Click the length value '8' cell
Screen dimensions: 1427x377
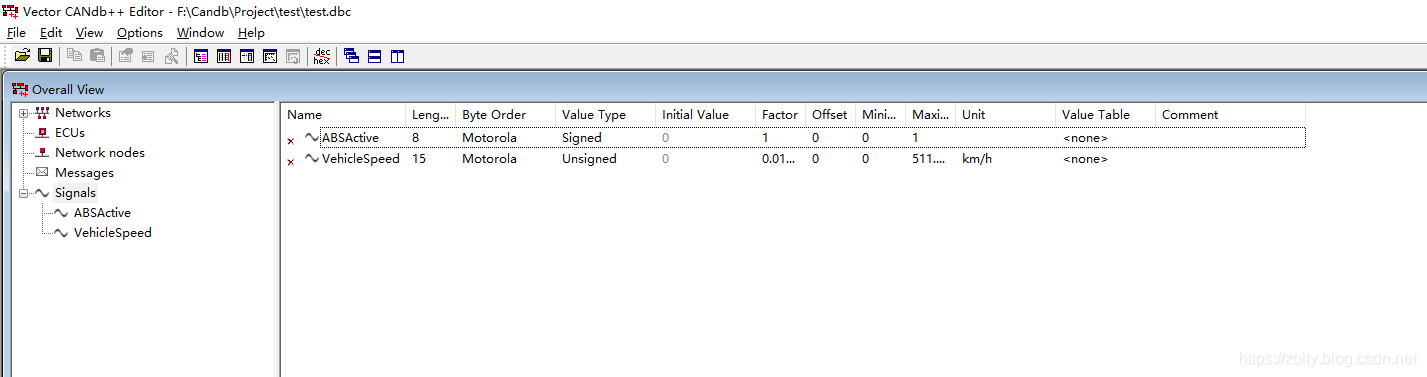tap(415, 138)
